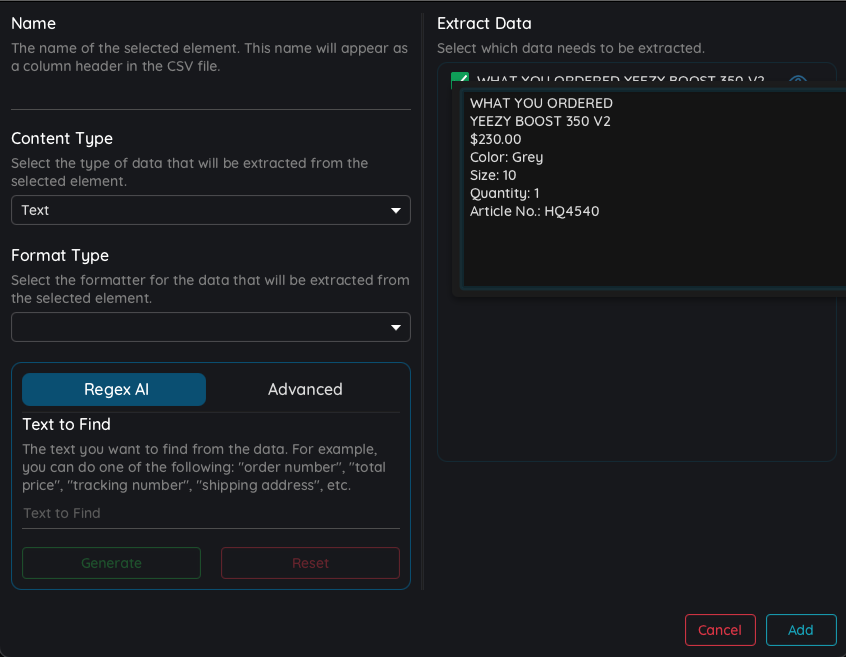Click the Text to Find input field
Screen dimensions: 846x657
click(210, 514)
